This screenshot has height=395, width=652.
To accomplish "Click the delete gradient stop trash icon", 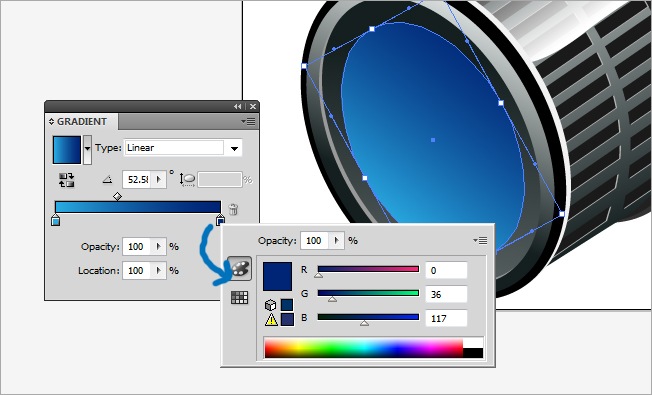I will (233, 209).
